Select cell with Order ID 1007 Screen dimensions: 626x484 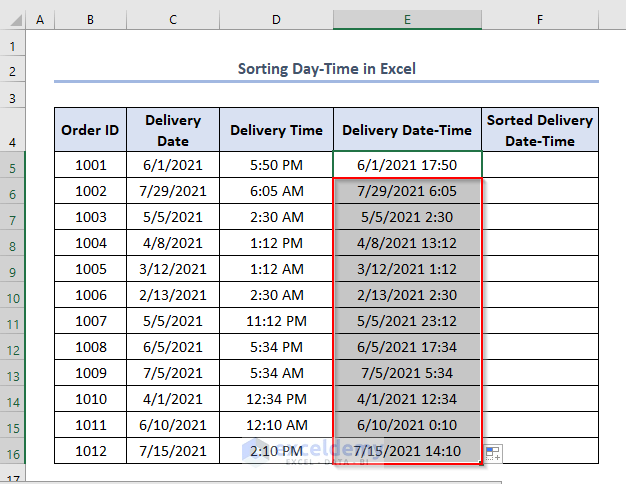tap(90, 321)
